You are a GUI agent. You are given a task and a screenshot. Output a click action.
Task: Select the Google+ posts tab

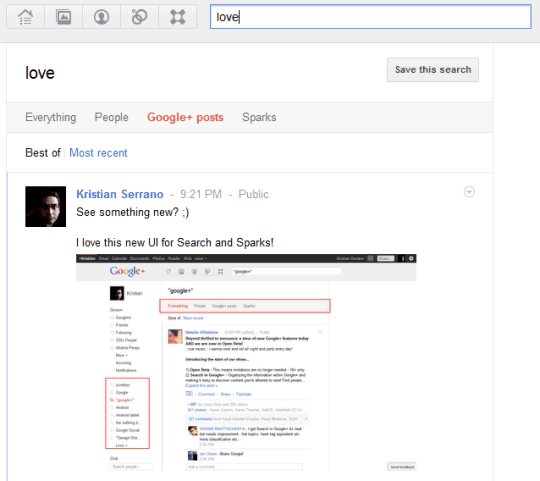click(x=185, y=117)
